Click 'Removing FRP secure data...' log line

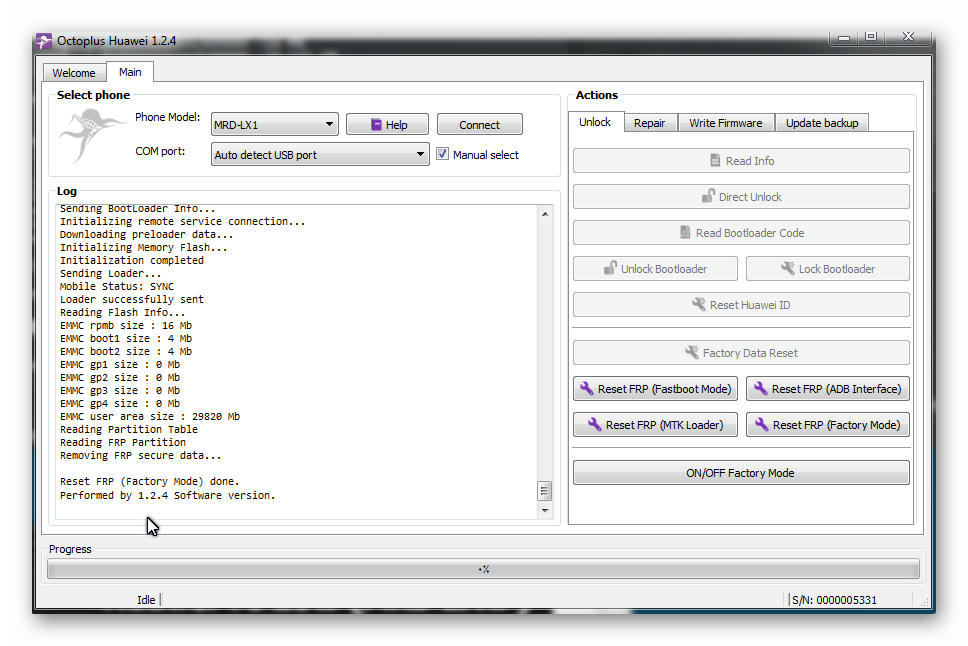coord(140,455)
